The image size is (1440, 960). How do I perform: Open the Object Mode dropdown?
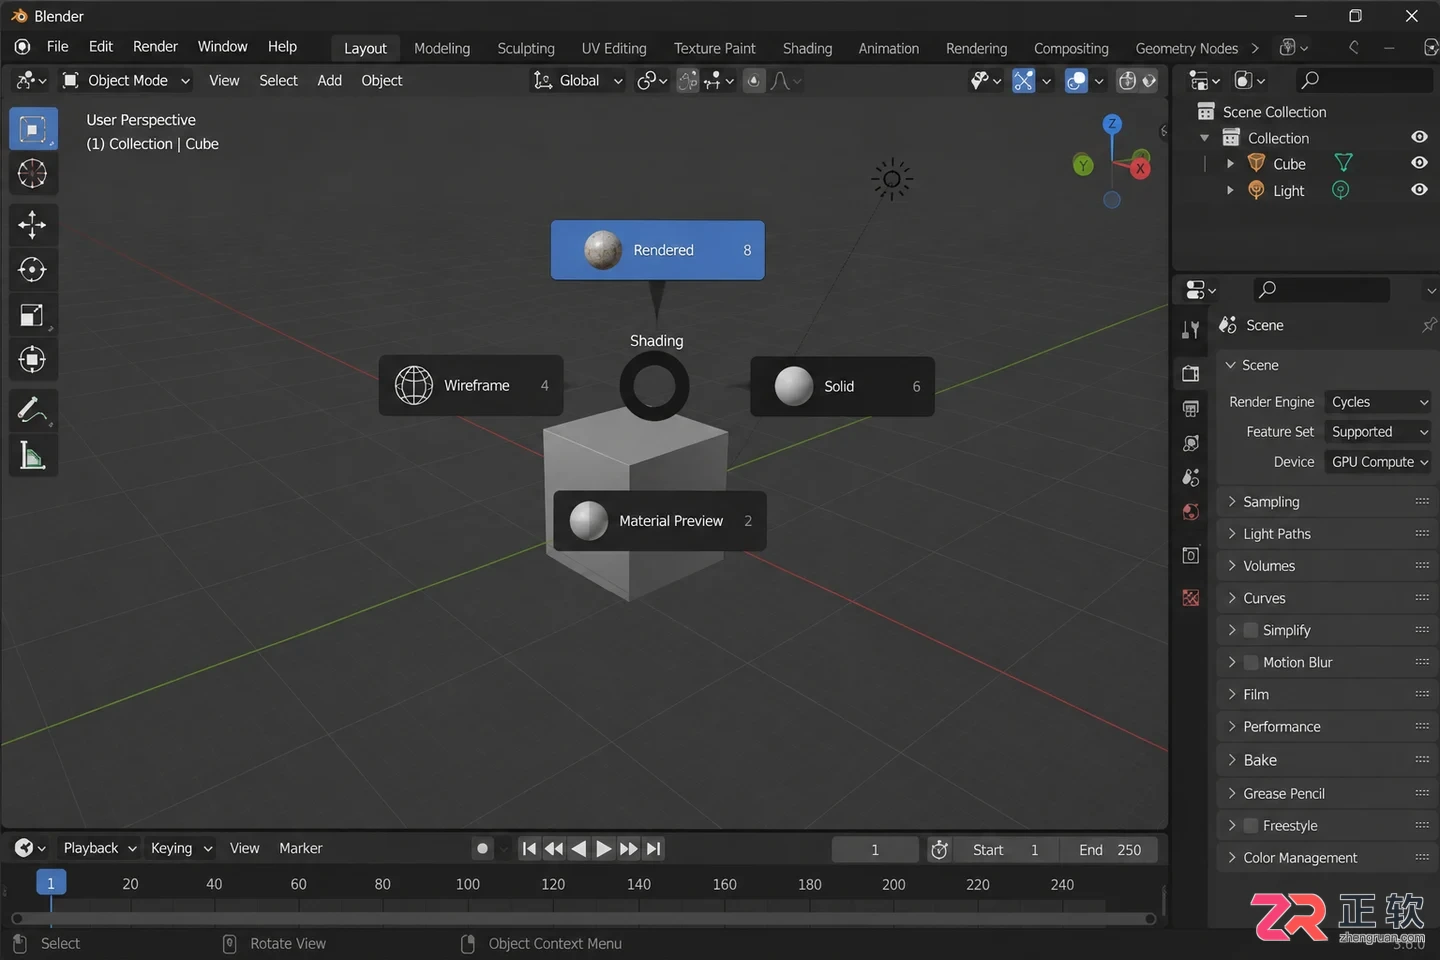[126, 81]
